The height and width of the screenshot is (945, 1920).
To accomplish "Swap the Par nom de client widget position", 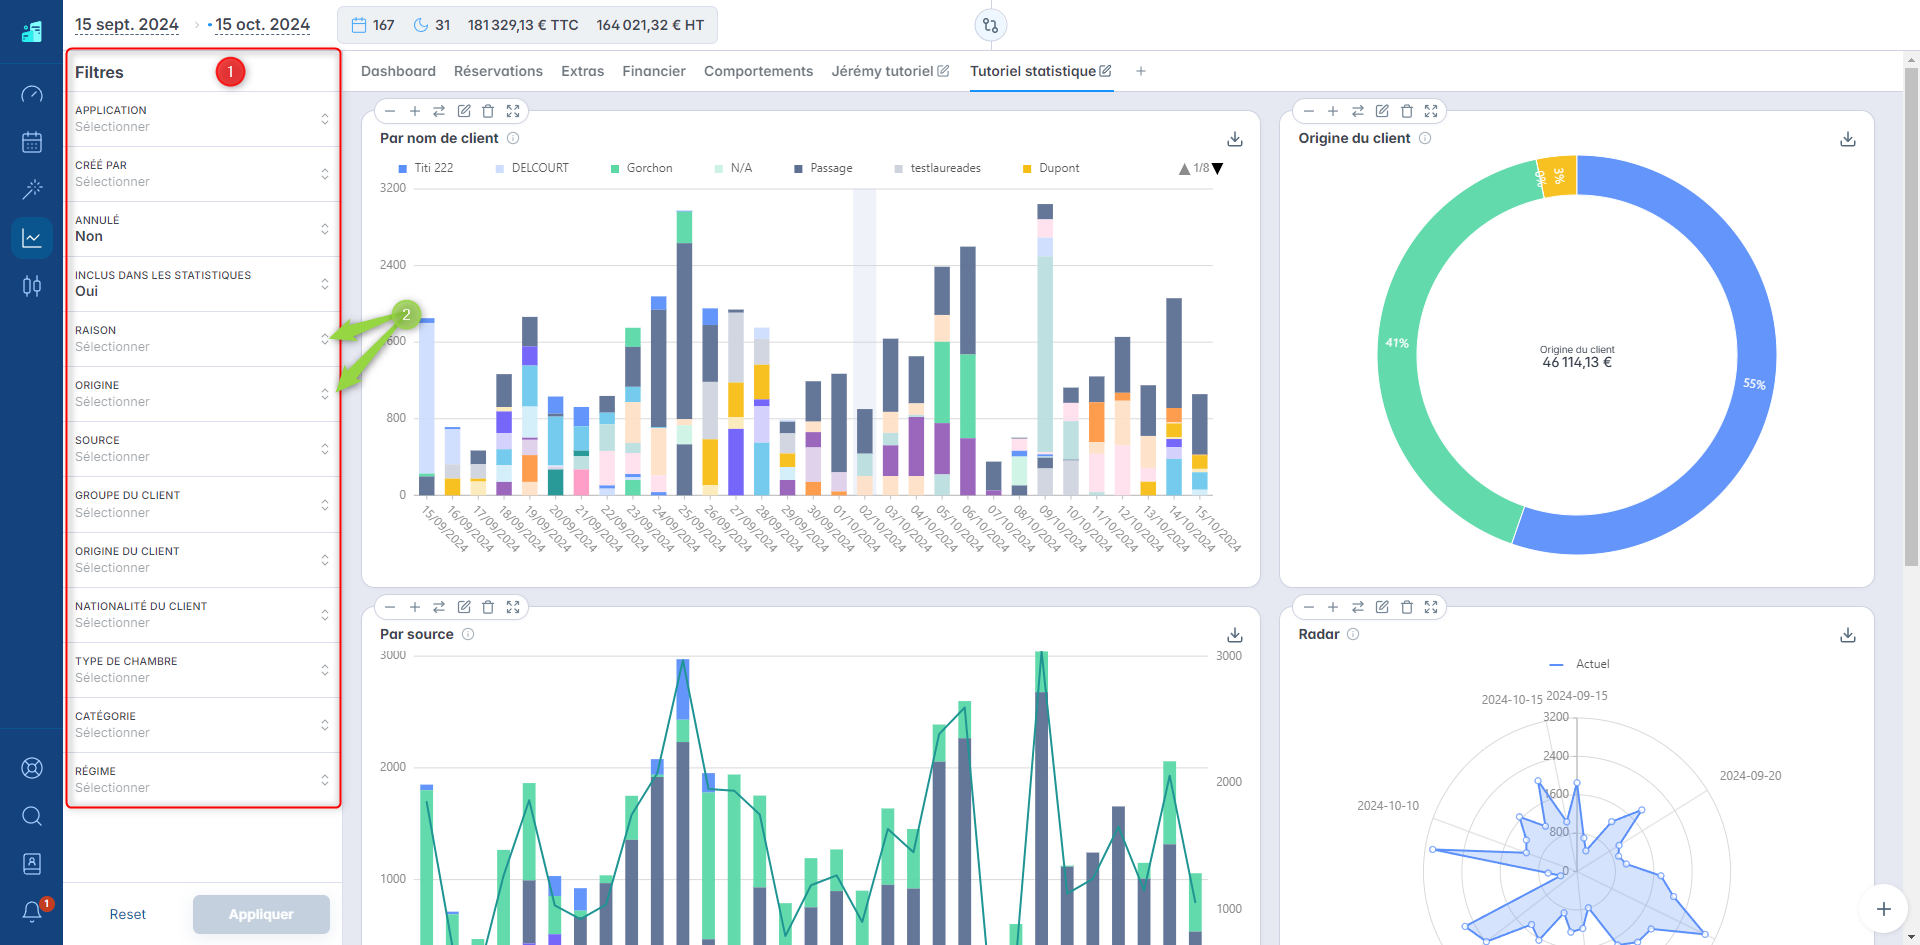I will coord(439,111).
